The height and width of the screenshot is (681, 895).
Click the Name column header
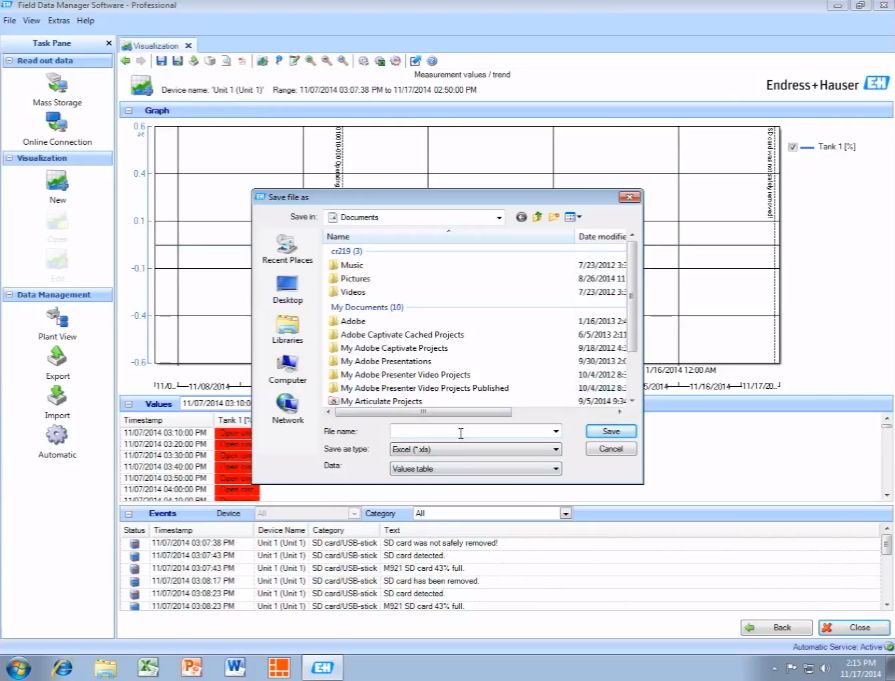point(449,236)
